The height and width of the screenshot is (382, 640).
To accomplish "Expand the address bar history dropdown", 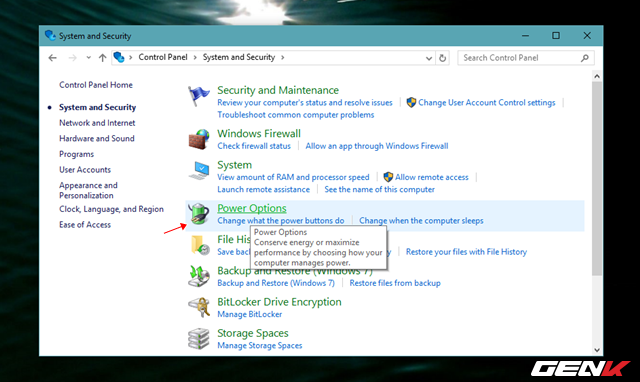I will (x=429, y=58).
